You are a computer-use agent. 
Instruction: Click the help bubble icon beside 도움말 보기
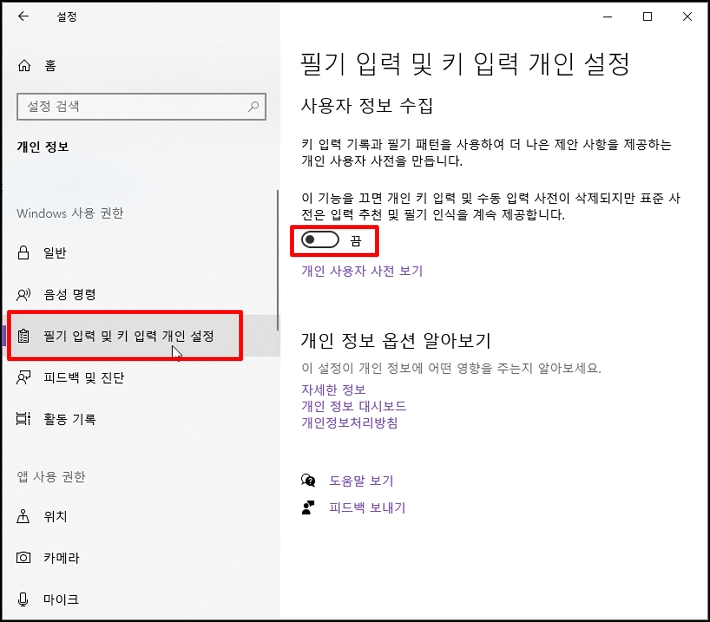[x=308, y=480]
